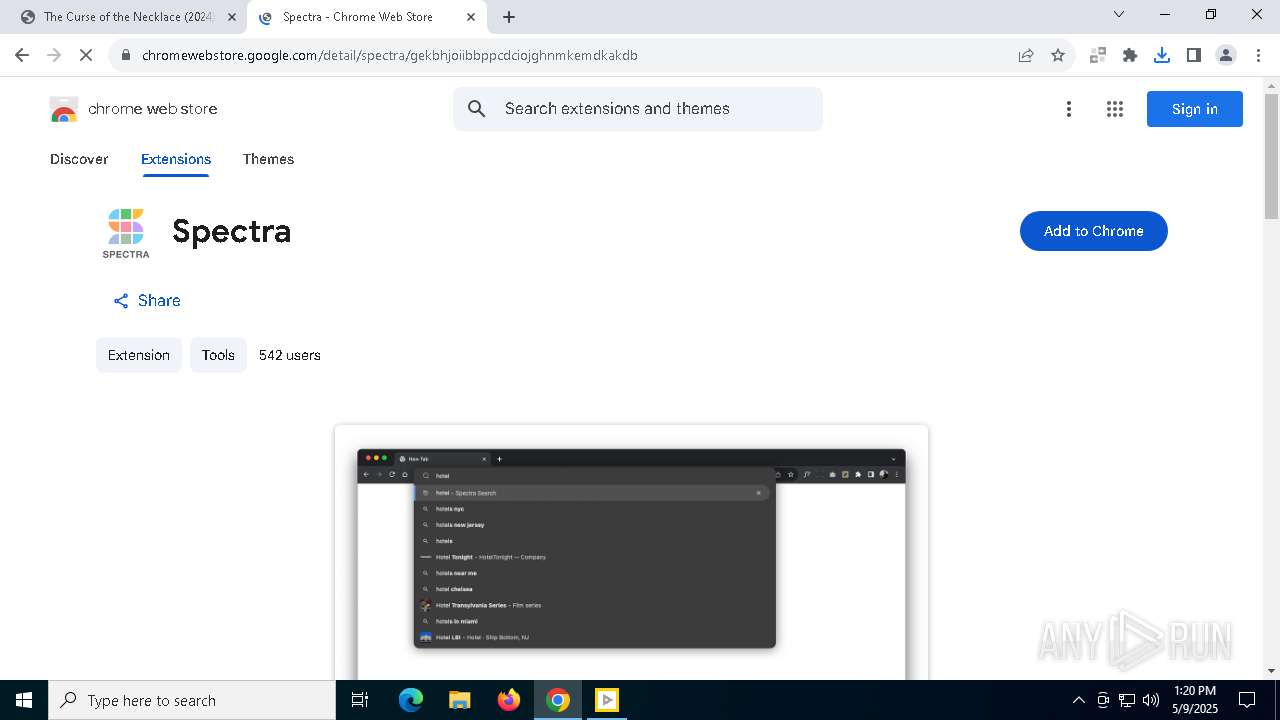Open the Google apps grid
The height and width of the screenshot is (720, 1280).
tap(1115, 109)
